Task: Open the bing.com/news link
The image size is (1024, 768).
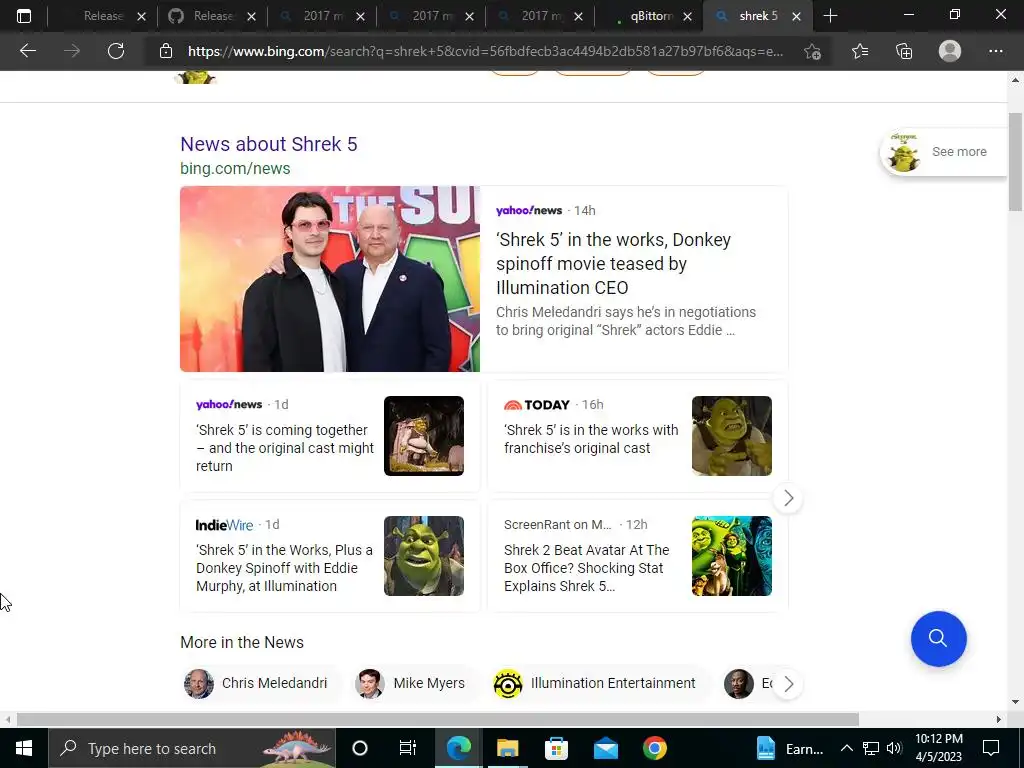Action: [235, 168]
